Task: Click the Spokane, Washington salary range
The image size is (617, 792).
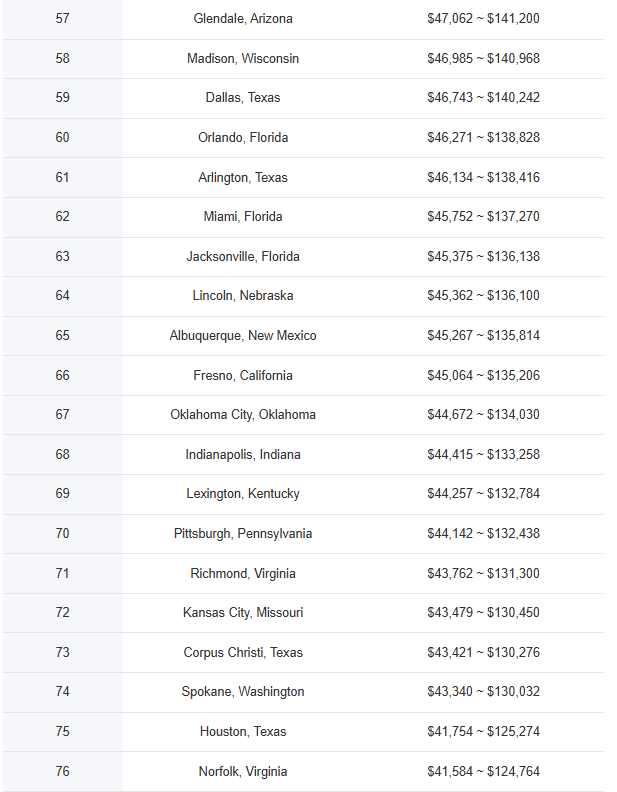Action: click(483, 691)
